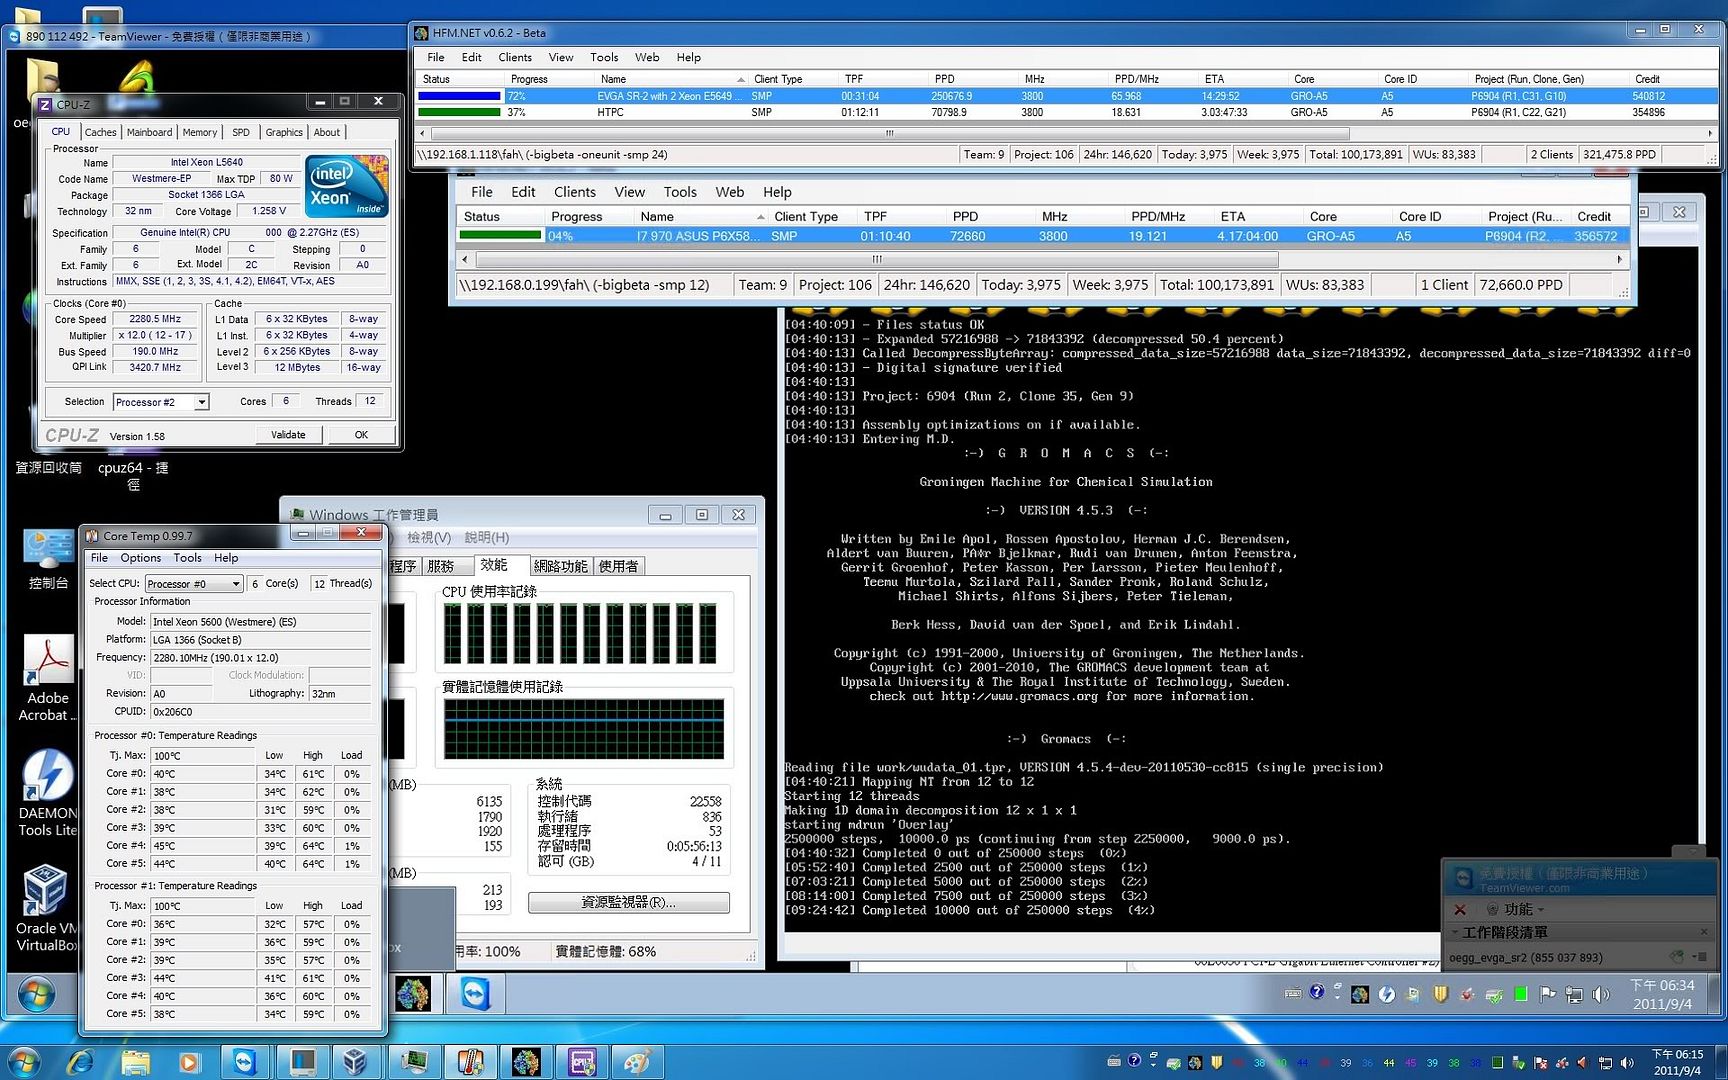Click remote tray volume speaker icon
1728x1080 pixels.
[1601, 994]
